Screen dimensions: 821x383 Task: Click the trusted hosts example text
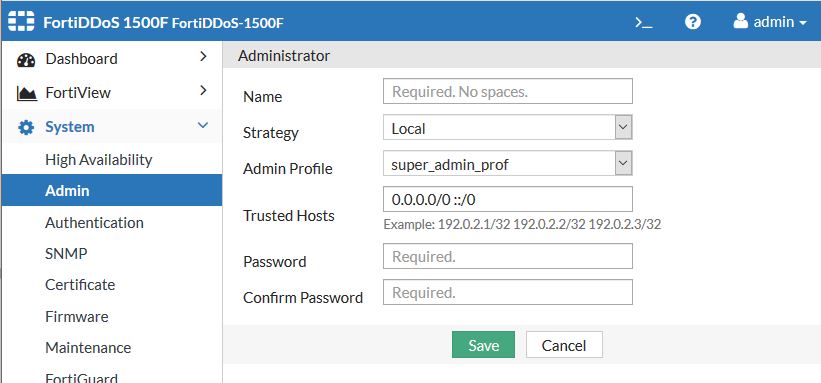(x=522, y=225)
